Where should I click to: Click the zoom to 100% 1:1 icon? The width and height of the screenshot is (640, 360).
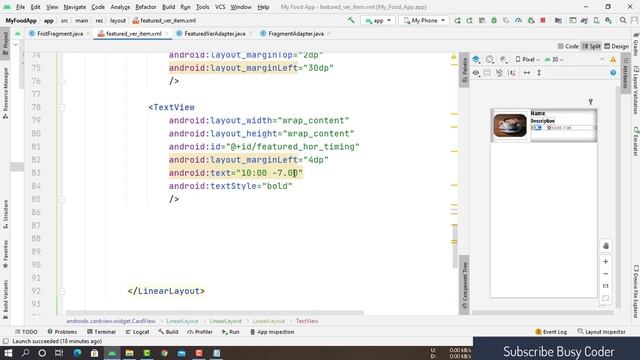[606, 286]
